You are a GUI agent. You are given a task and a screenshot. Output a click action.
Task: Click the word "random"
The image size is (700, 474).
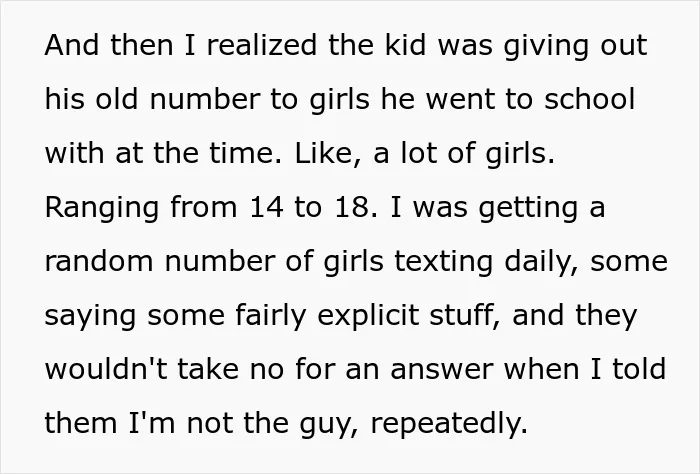[99, 261]
